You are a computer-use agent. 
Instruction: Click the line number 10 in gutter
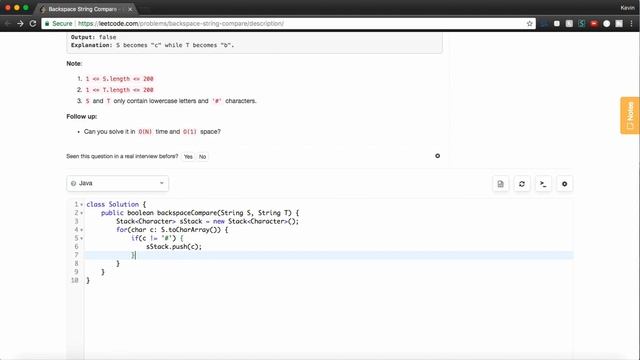pyautogui.click(x=75, y=280)
